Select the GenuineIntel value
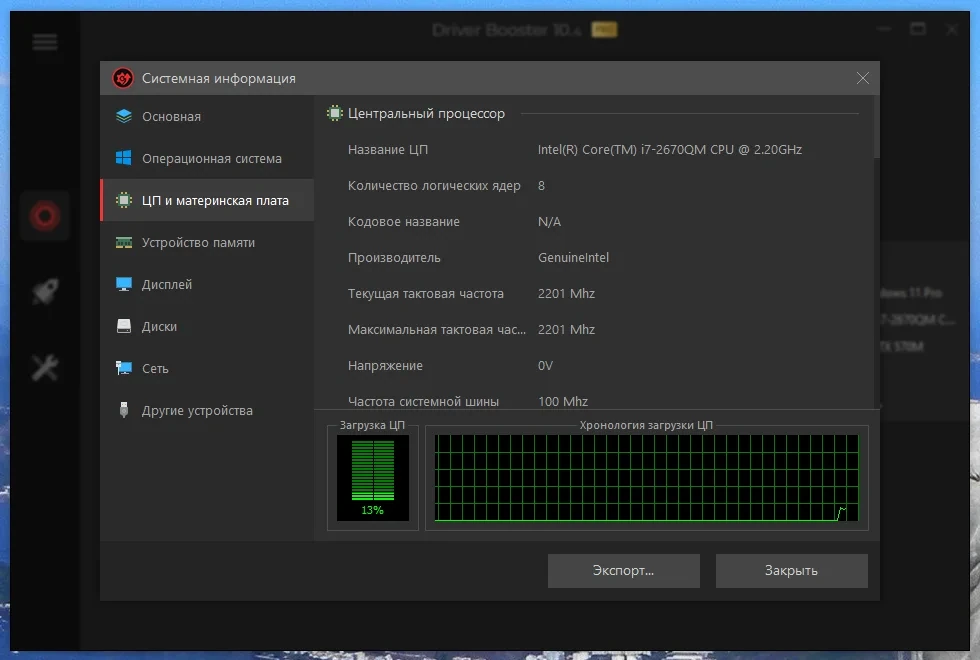Viewport: 980px width, 660px height. click(x=573, y=258)
